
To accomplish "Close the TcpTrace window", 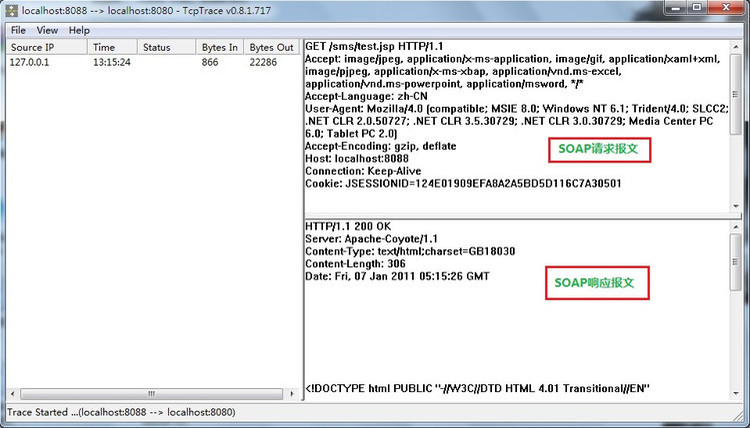I will (726, 8).
